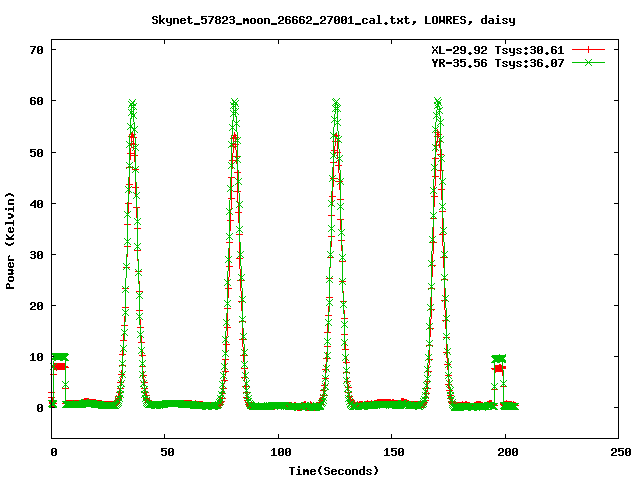The height and width of the screenshot is (480, 640).
Task: Click the green calibration pulse at scan start
Action: 60,357
